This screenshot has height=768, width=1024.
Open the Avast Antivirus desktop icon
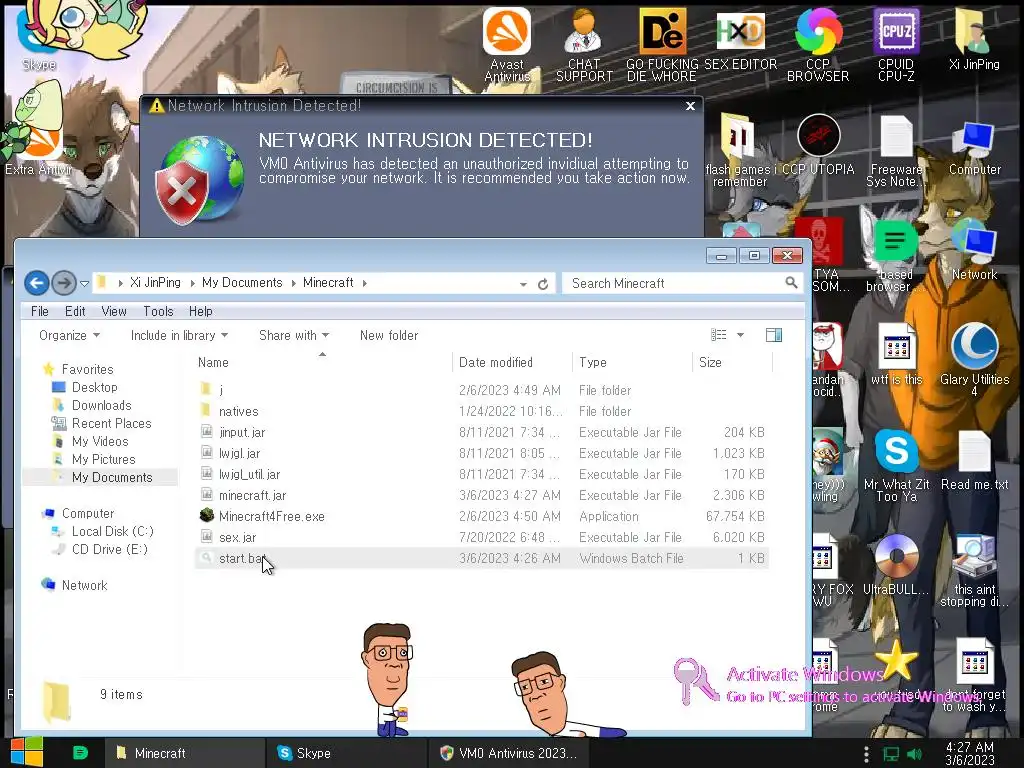507,44
